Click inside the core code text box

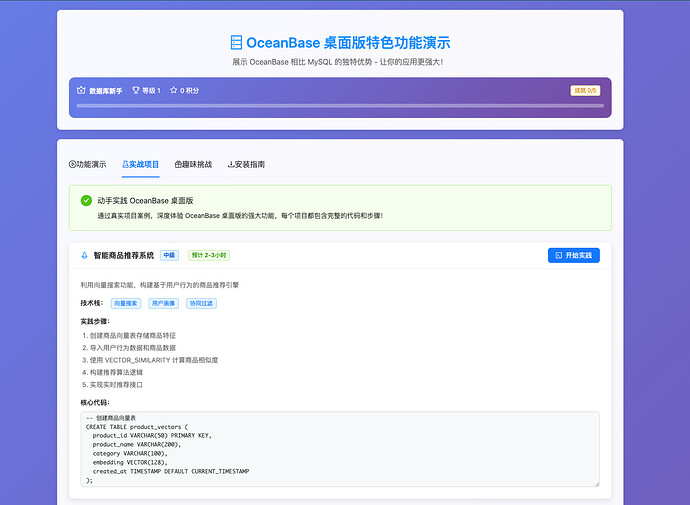[x=340, y=449]
